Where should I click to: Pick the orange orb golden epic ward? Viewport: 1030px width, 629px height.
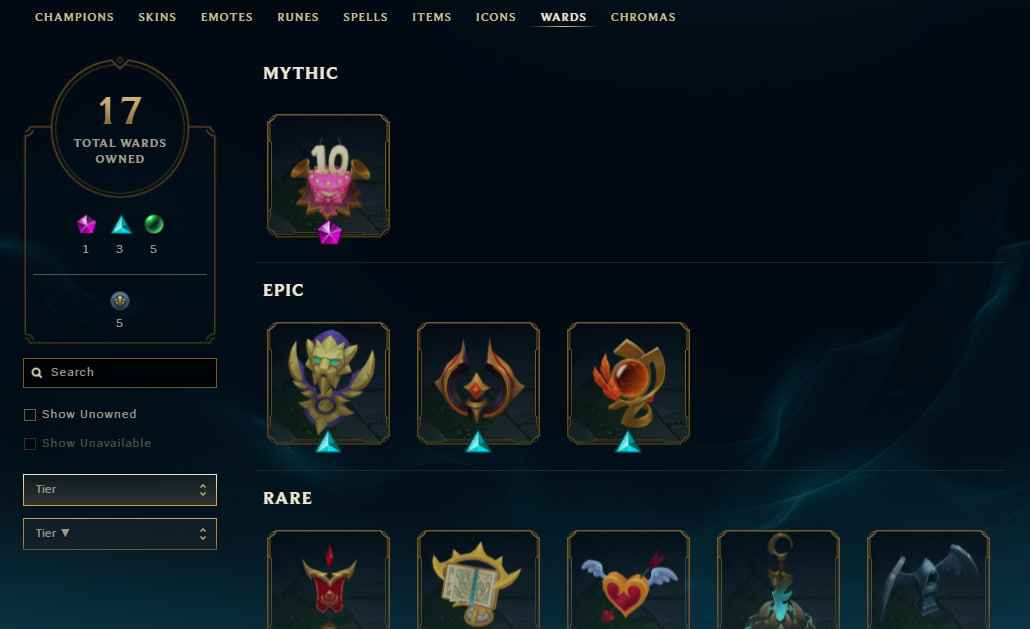628,383
